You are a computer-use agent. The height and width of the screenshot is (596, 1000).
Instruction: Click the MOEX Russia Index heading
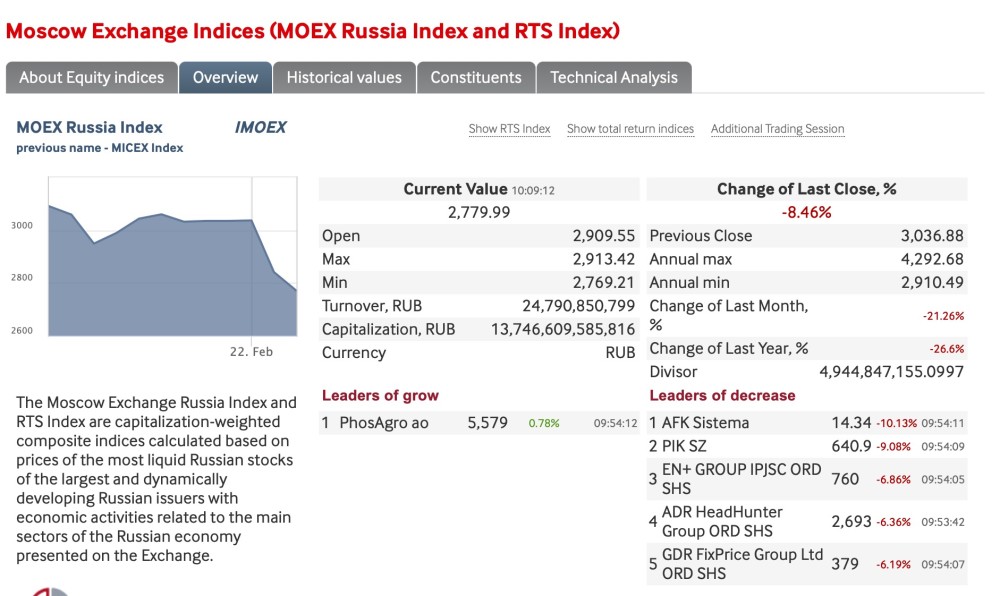[x=89, y=127]
